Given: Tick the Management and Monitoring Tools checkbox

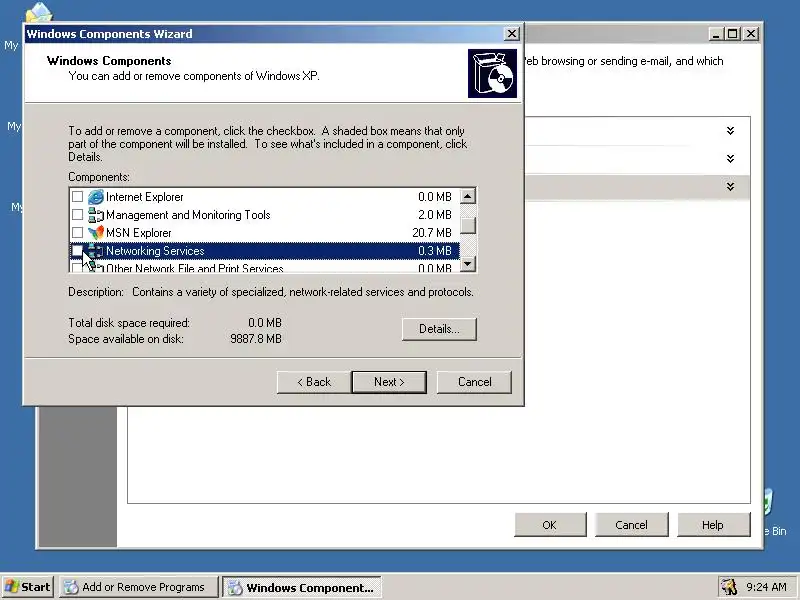Looking at the screenshot, I should point(77,215).
